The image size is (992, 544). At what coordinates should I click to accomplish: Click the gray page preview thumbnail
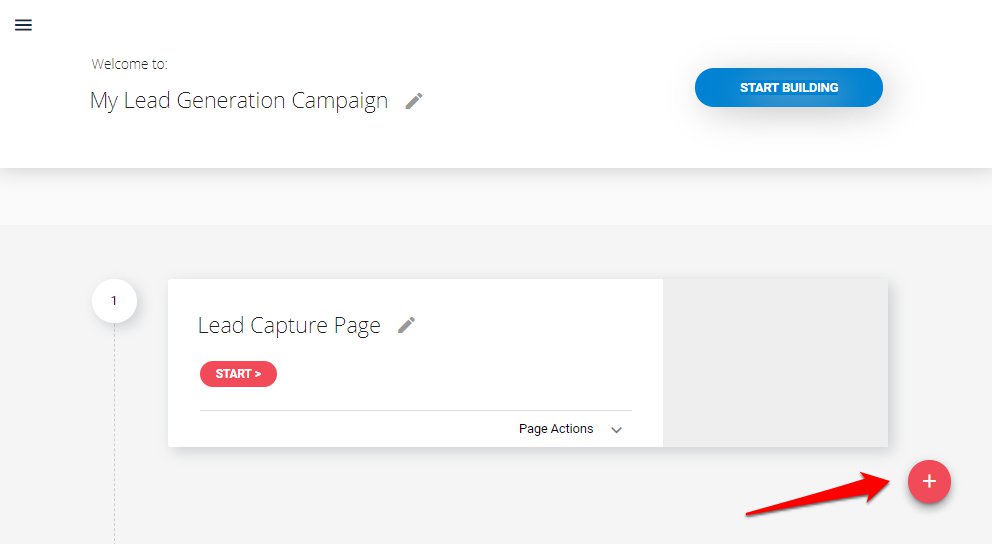pyautogui.click(x=775, y=362)
